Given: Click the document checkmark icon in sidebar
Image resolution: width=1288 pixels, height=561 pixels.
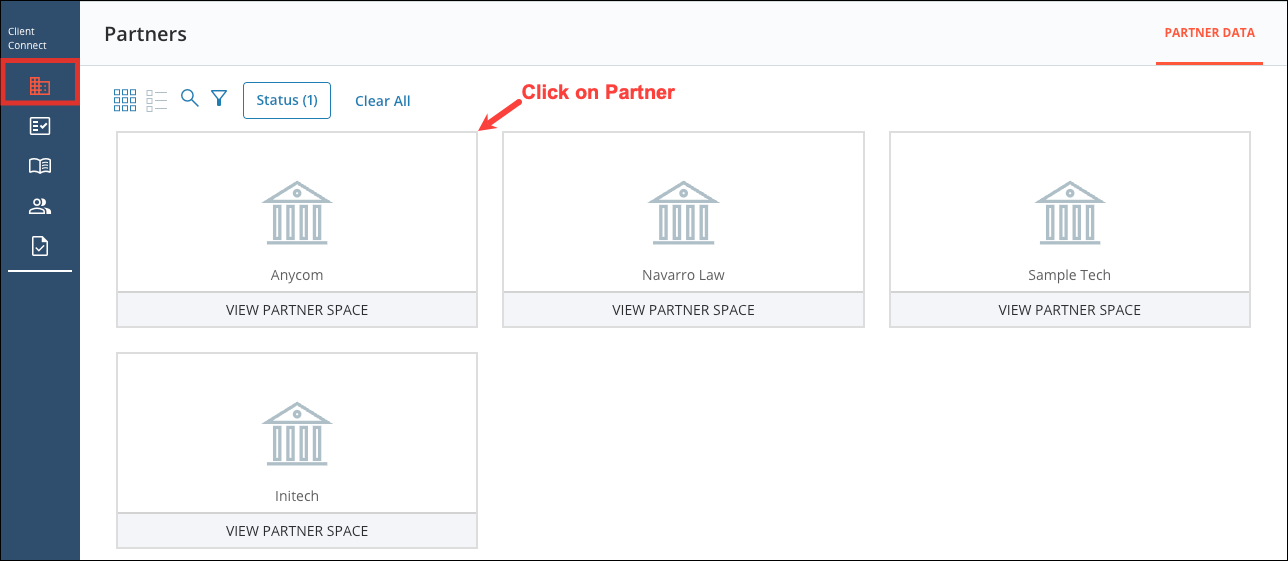Looking at the screenshot, I should [40, 246].
